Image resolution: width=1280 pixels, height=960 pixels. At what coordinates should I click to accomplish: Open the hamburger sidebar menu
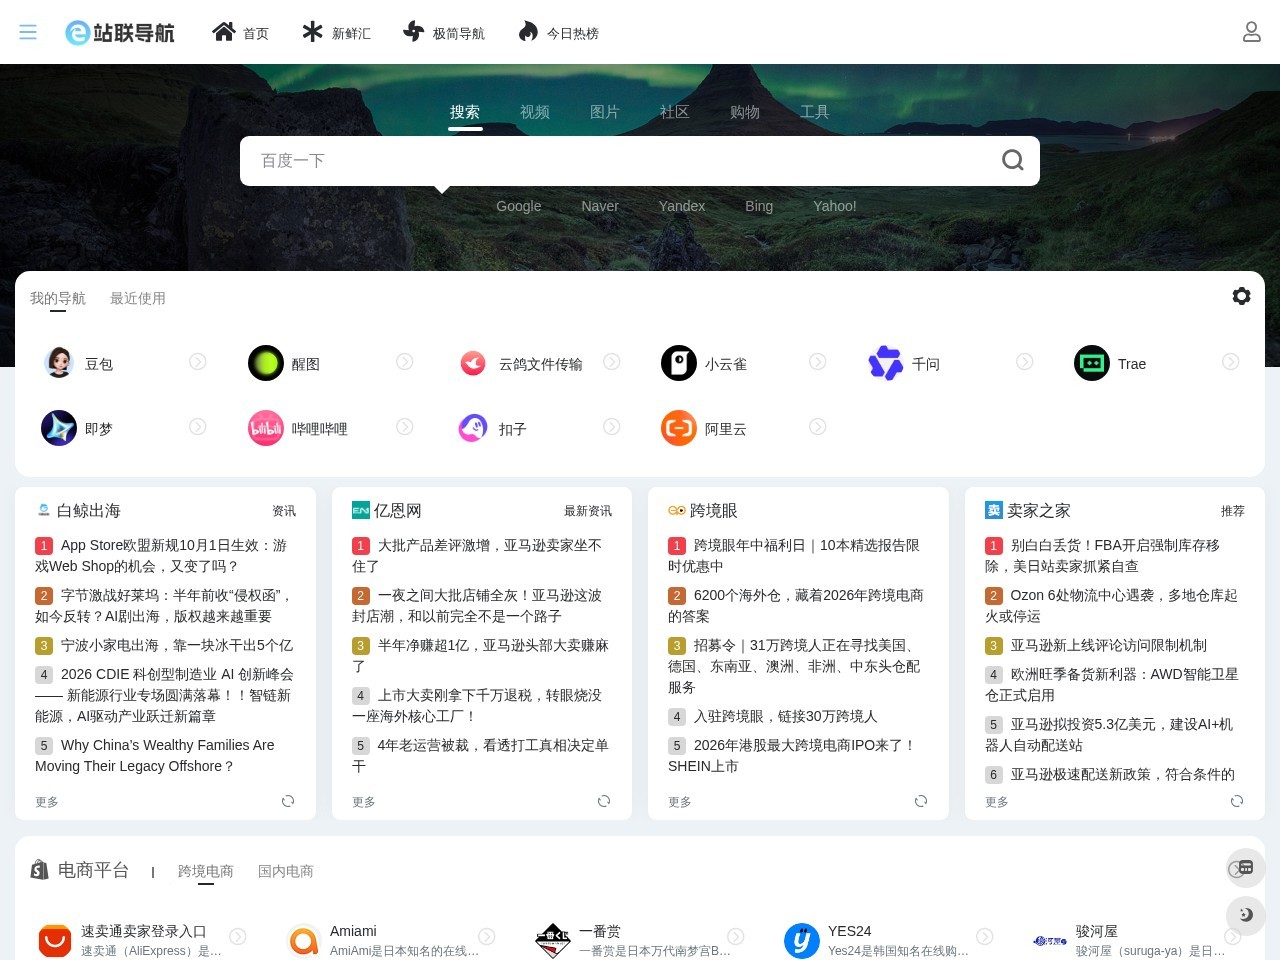pos(28,32)
